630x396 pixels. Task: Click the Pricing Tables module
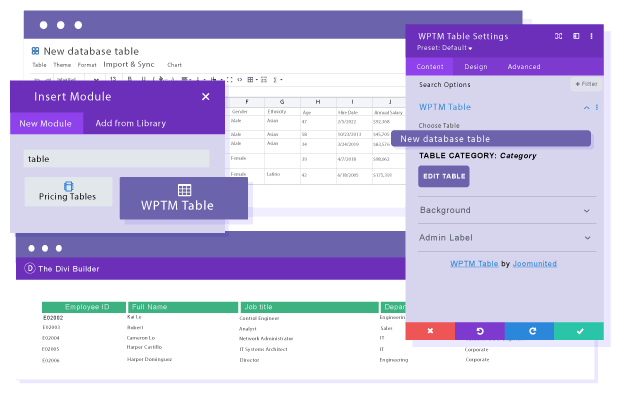(68, 192)
